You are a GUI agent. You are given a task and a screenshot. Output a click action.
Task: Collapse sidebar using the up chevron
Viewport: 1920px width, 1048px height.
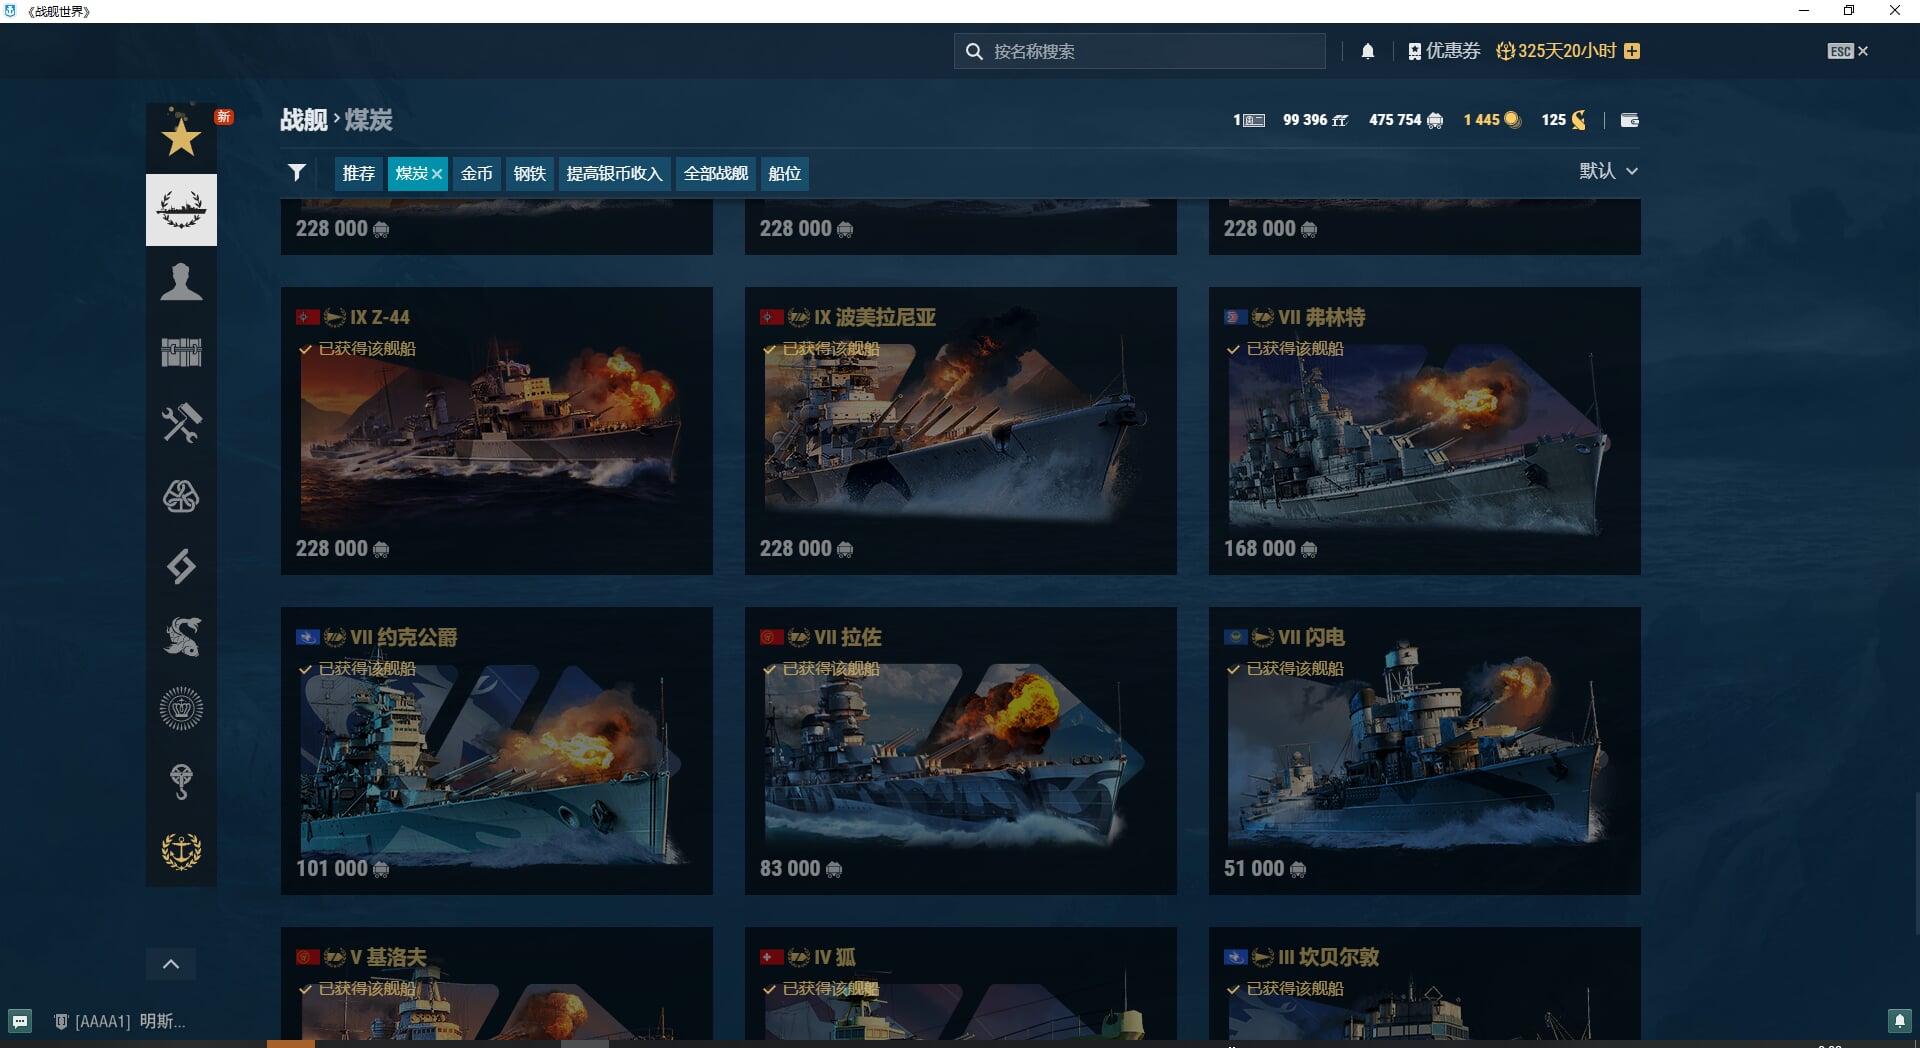click(x=171, y=964)
